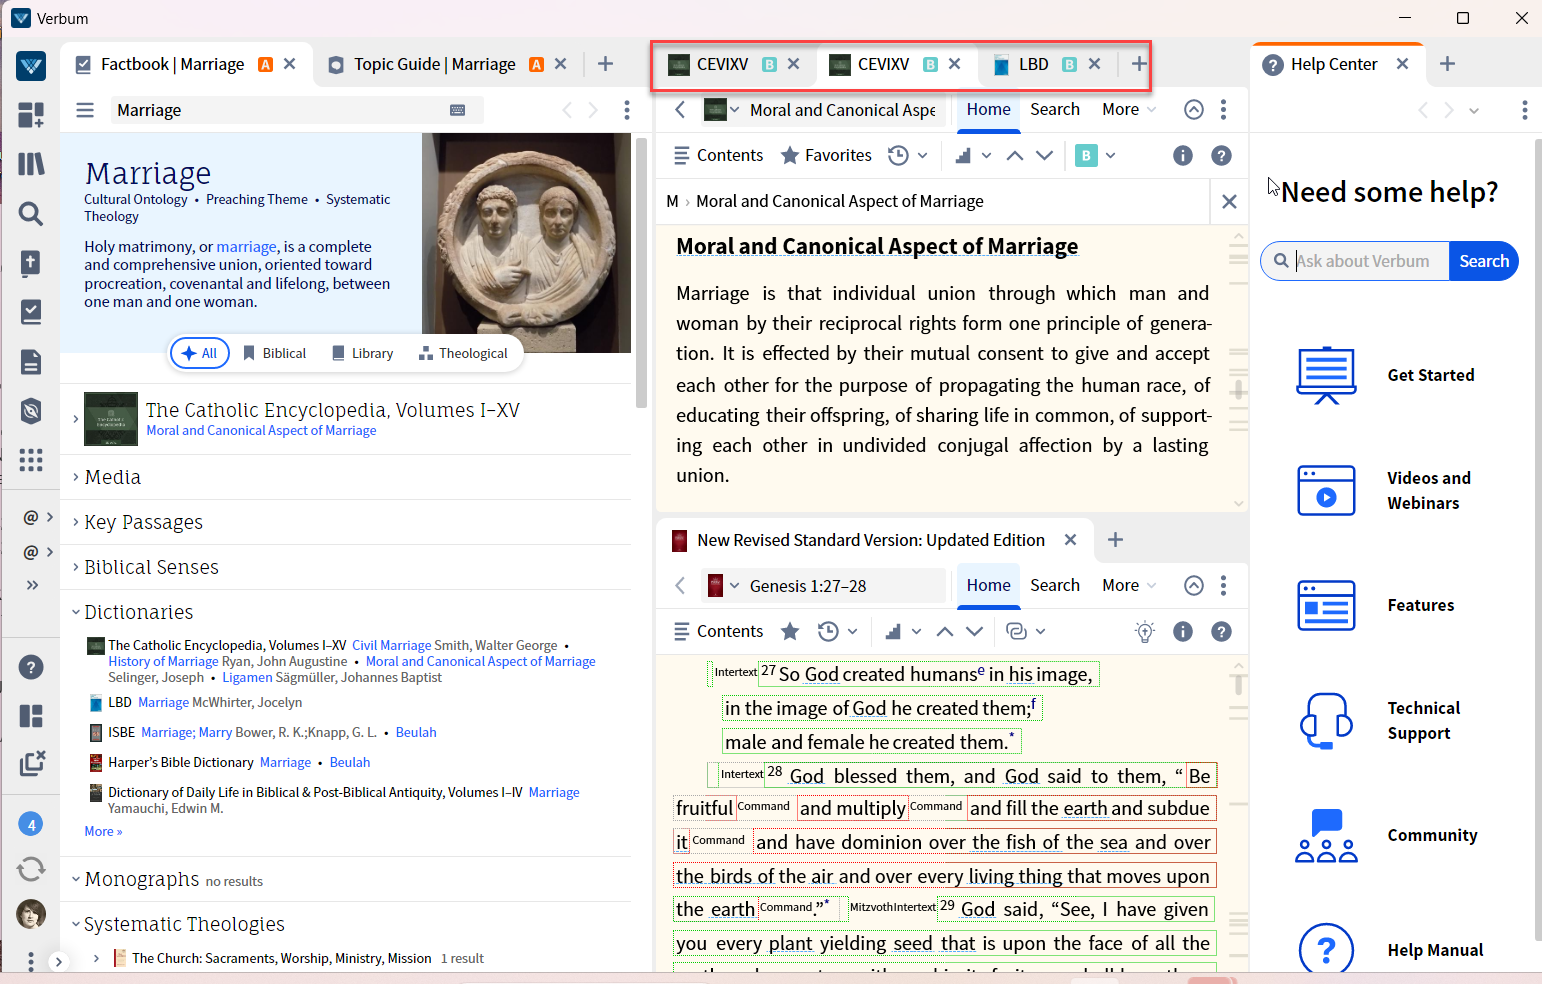The width and height of the screenshot is (1542, 984).
Task: Toggle the link set B button in toolbar
Action: tap(1086, 155)
